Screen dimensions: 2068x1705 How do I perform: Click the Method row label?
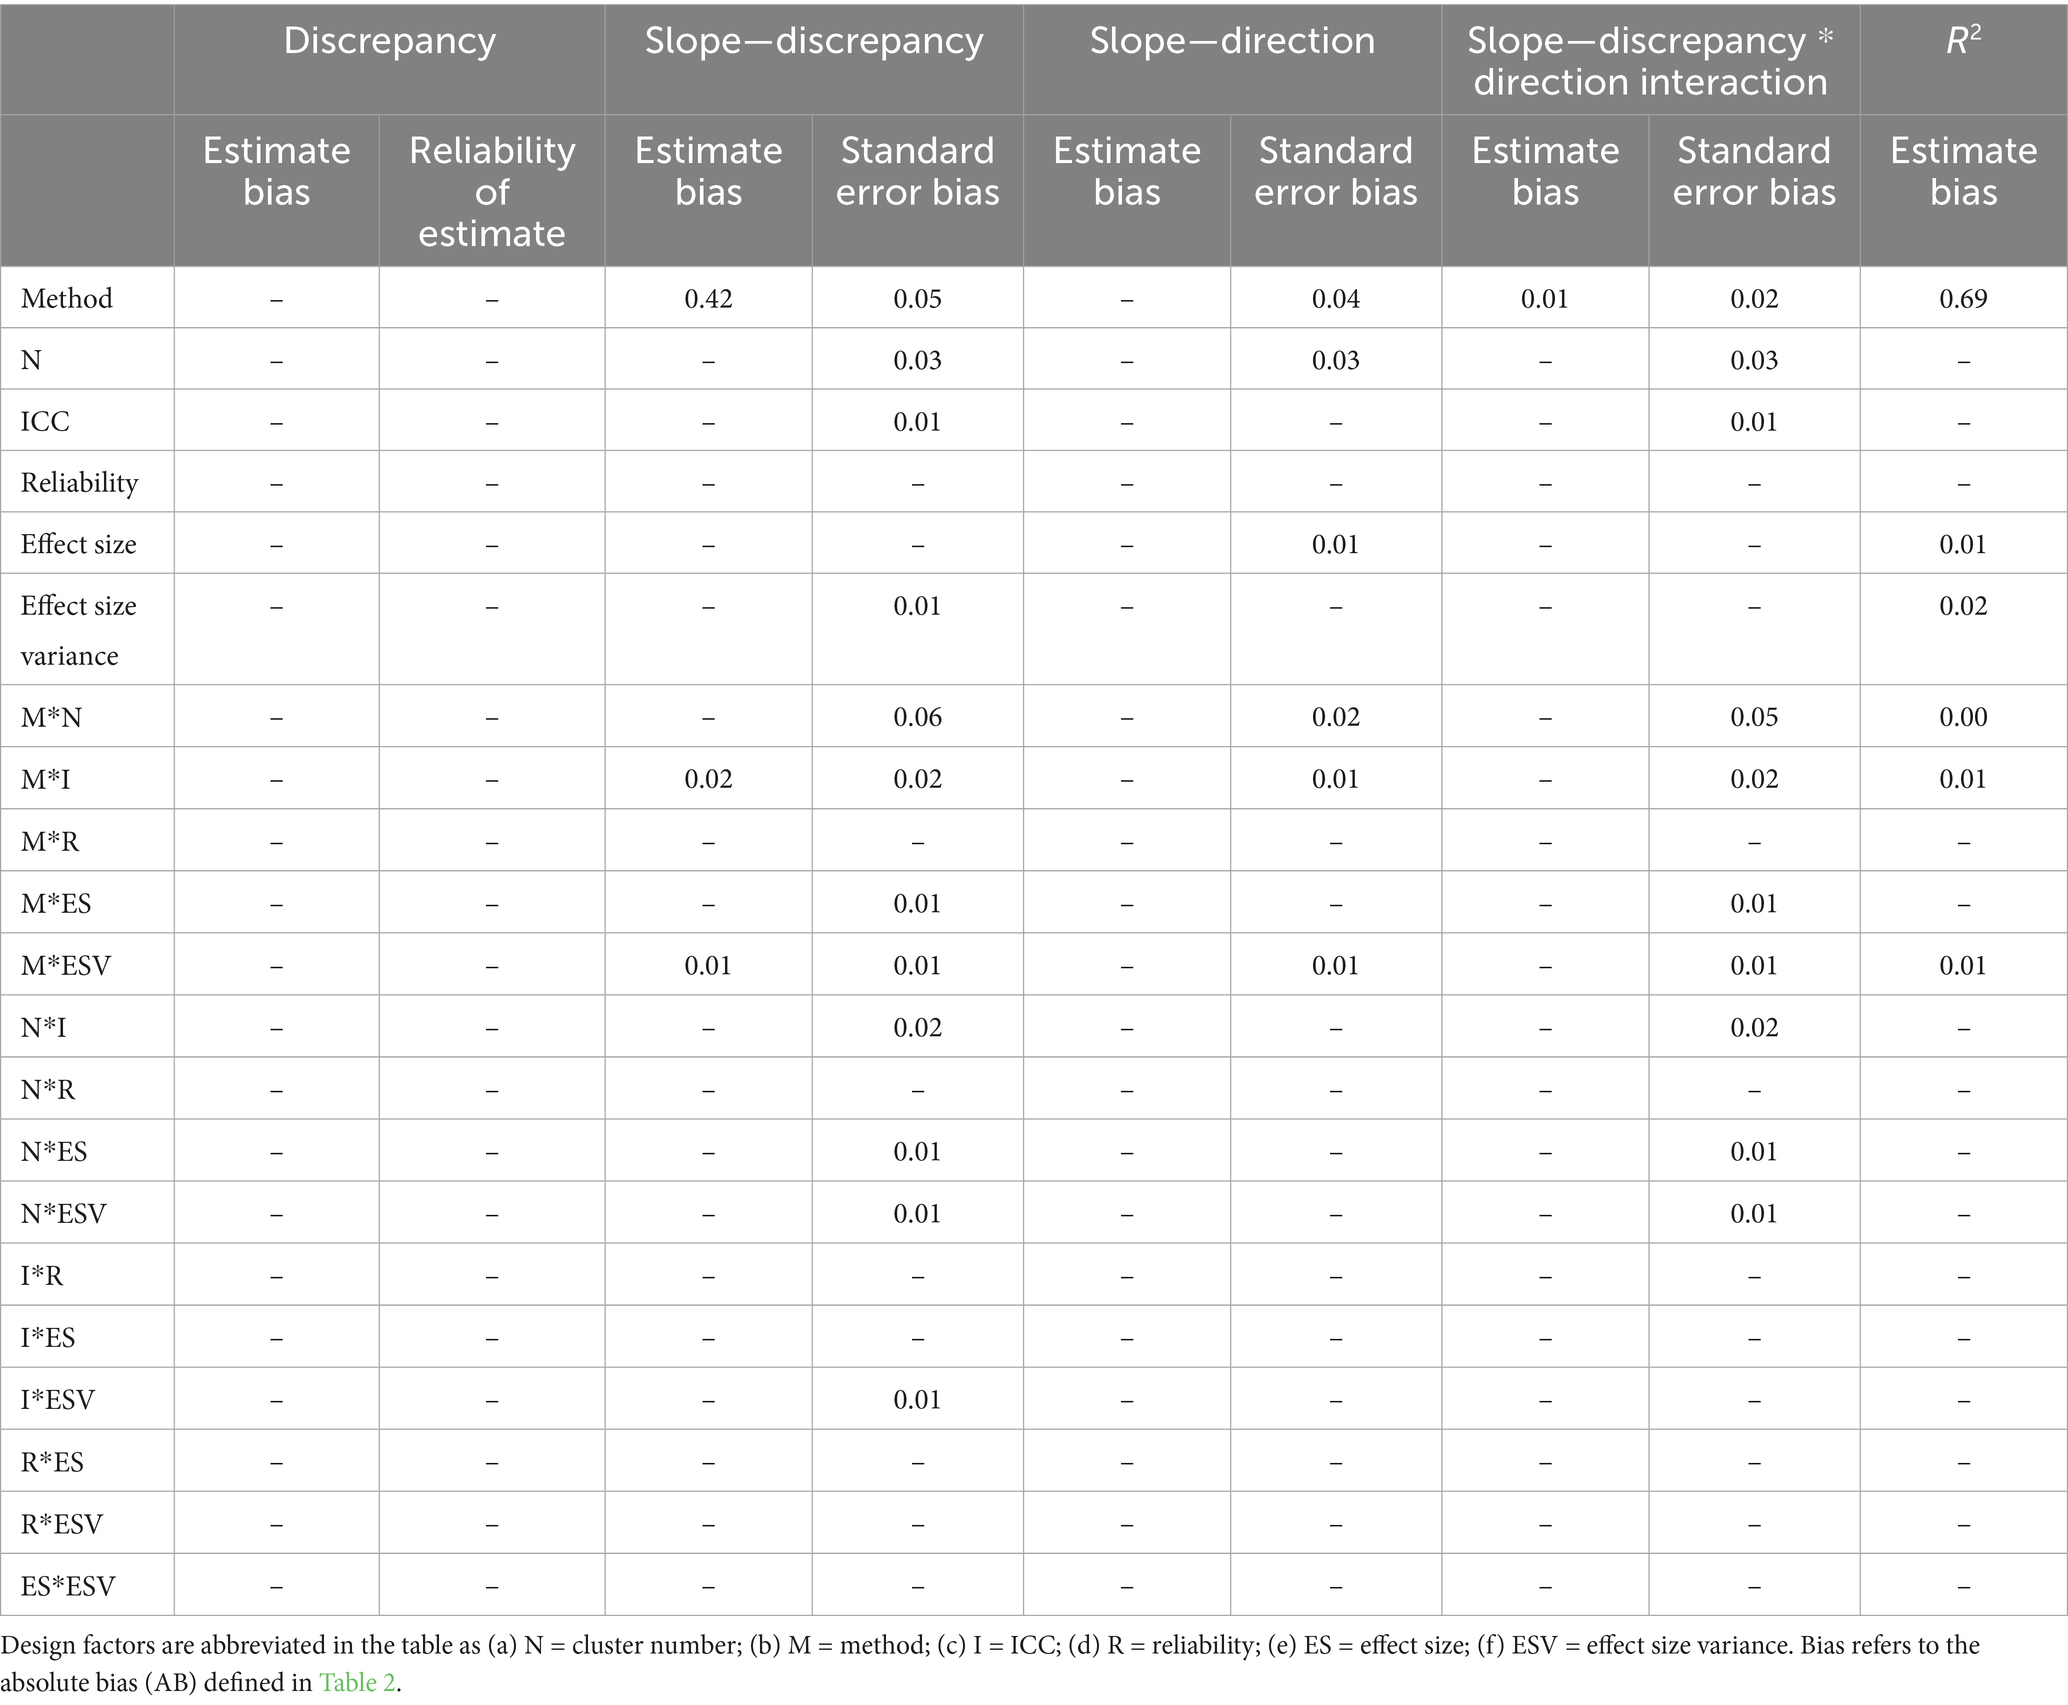[67, 298]
